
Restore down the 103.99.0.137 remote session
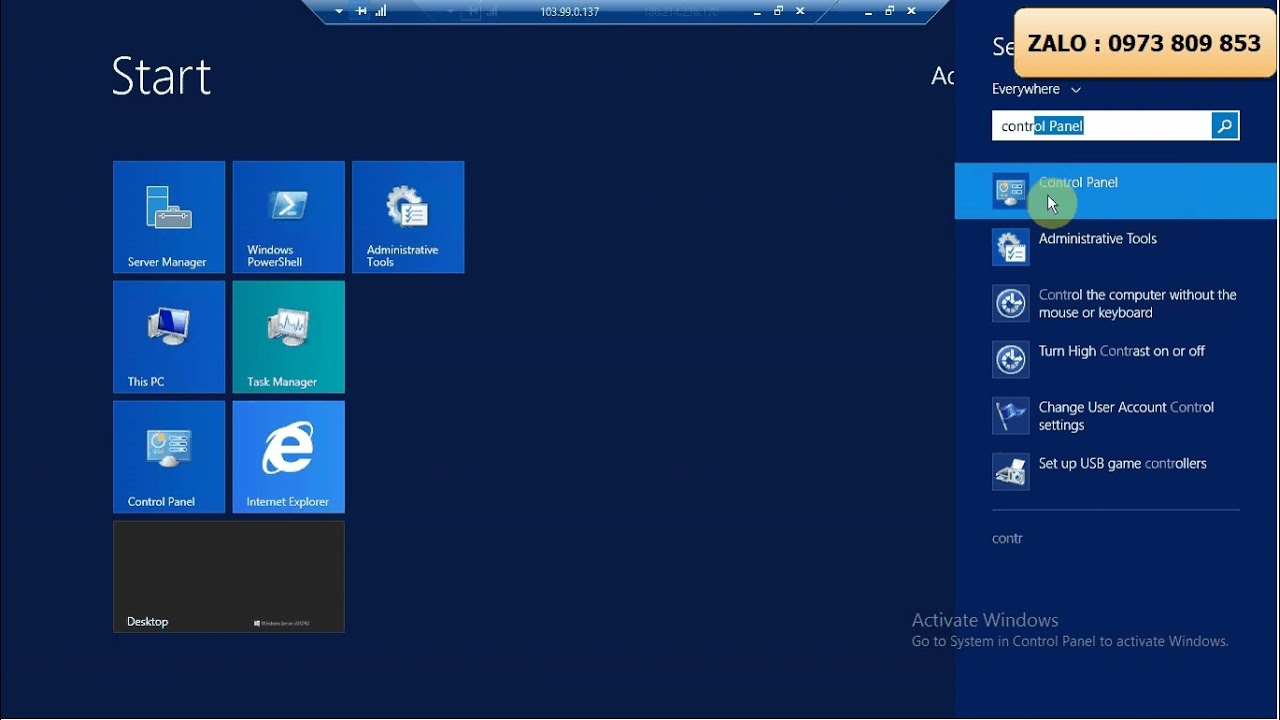tap(778, 11)
